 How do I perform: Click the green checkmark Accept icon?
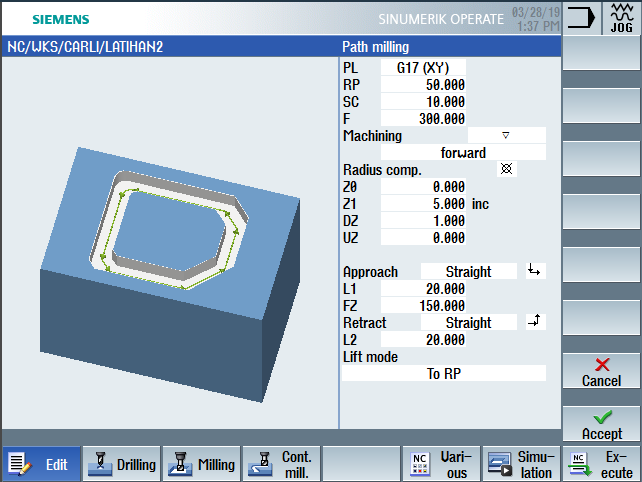(x=602, y=417)
